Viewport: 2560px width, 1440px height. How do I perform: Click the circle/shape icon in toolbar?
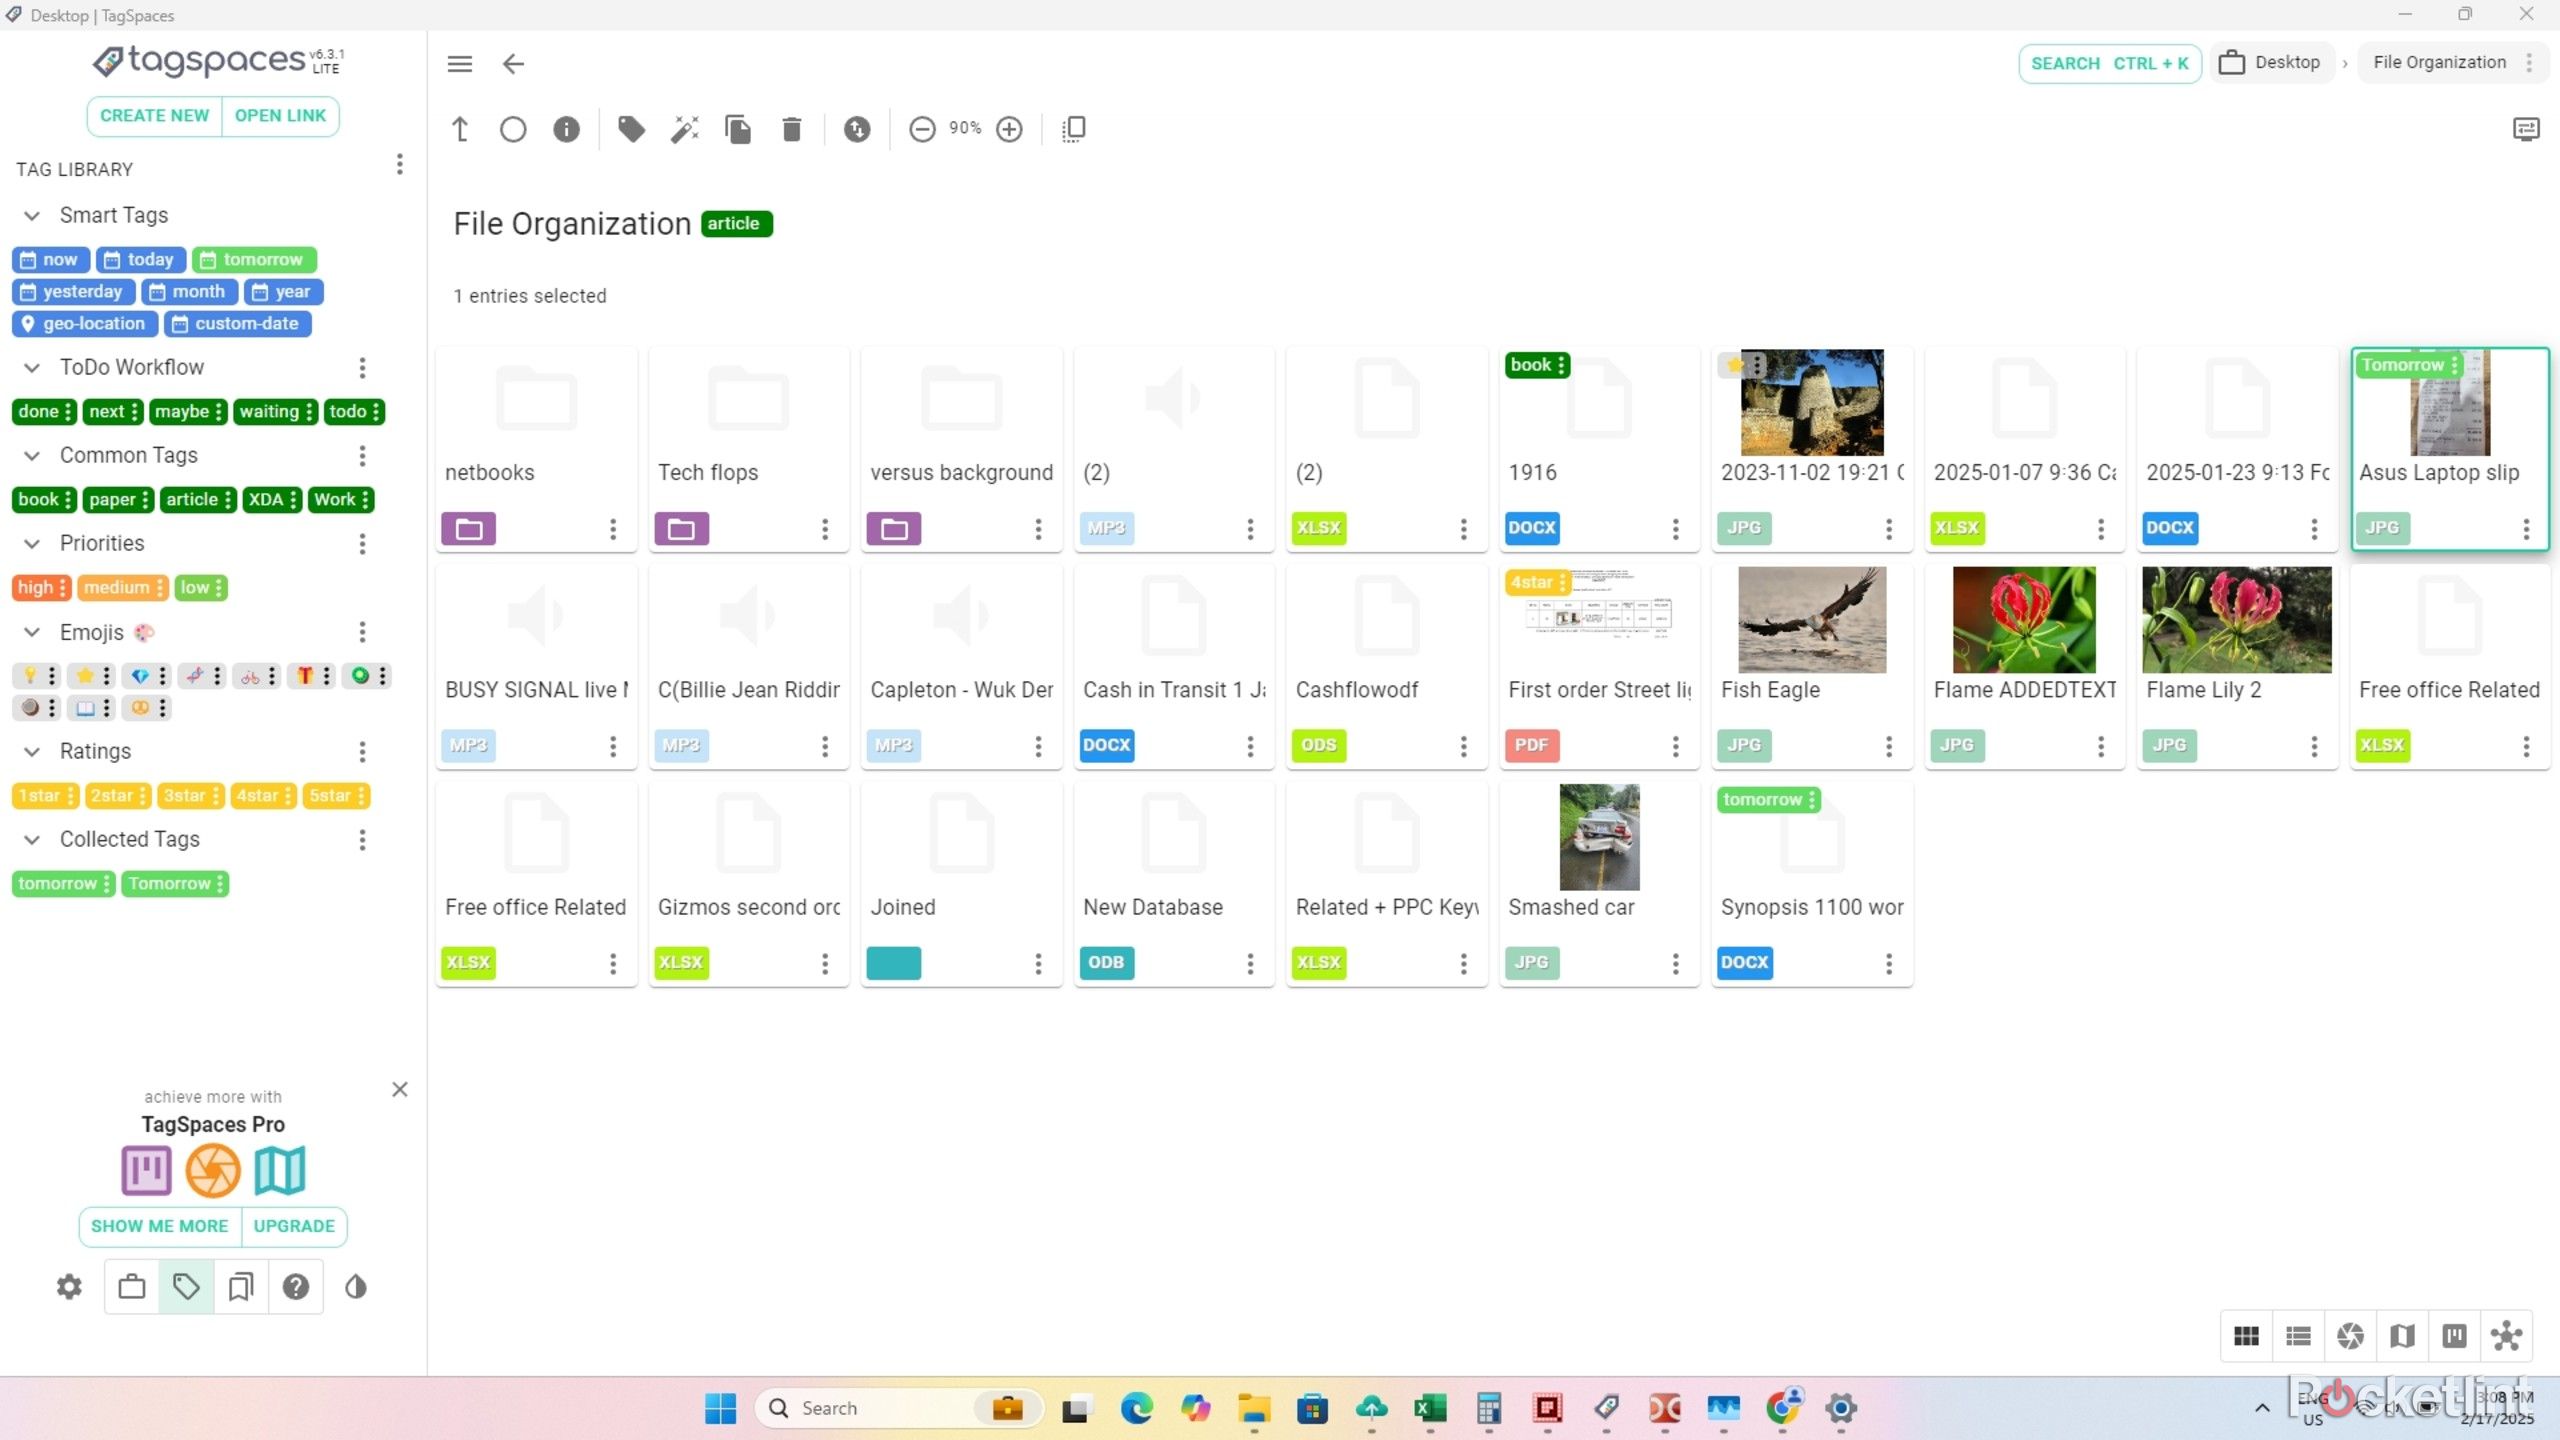click(x=515, y=128)
